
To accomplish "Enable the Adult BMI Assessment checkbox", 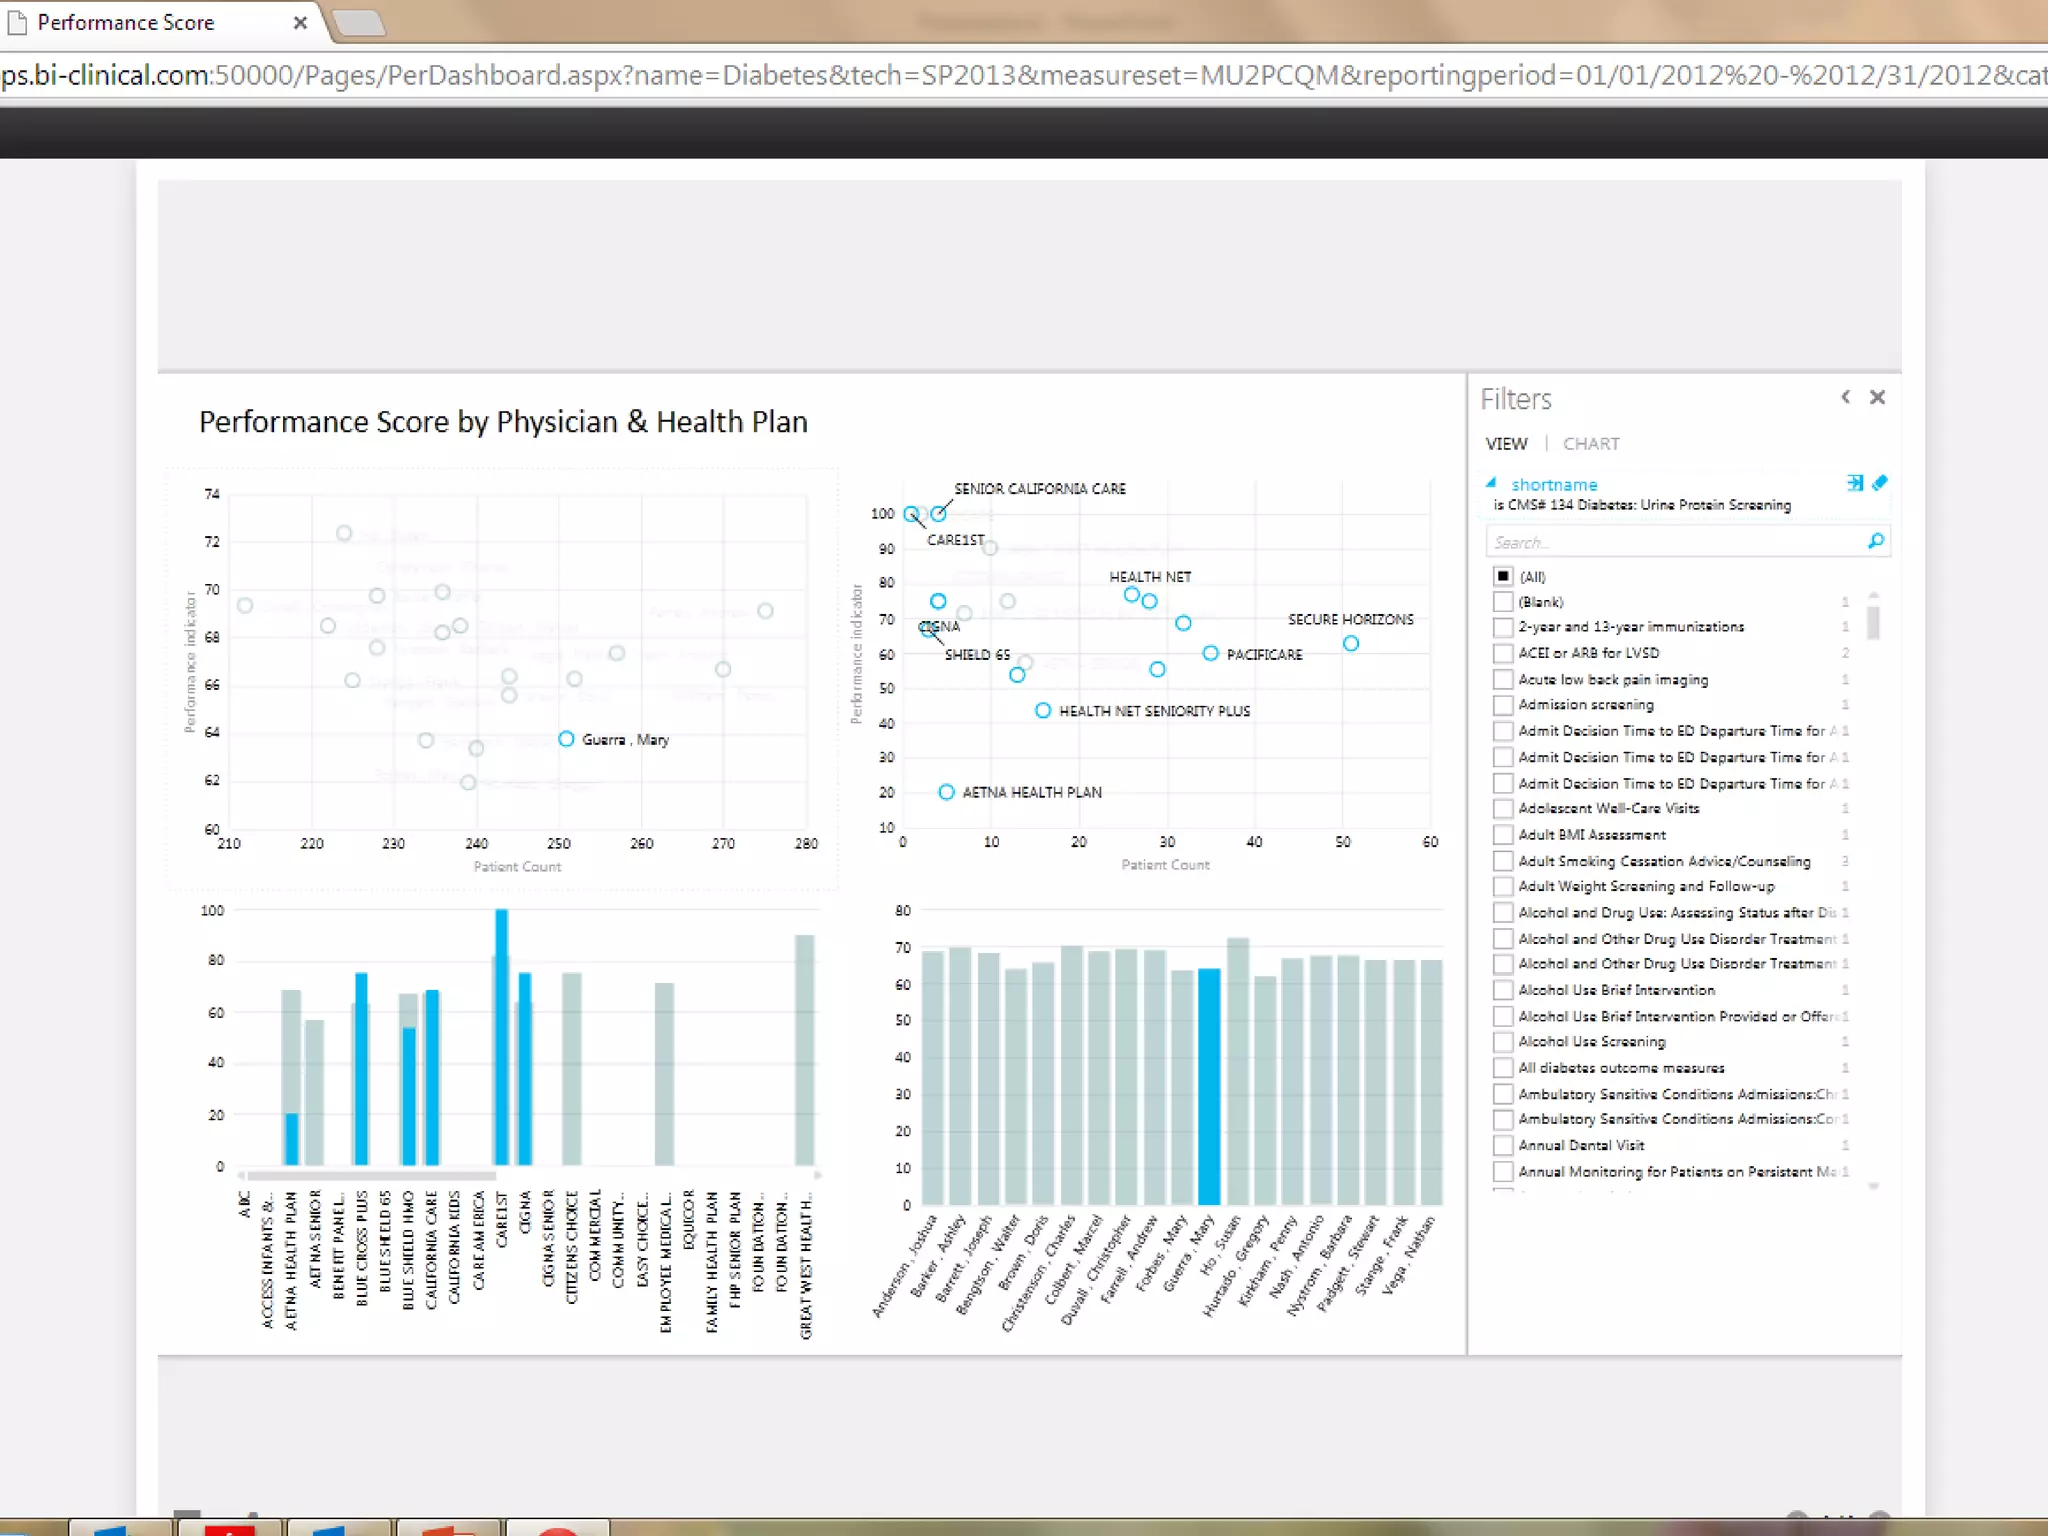I will click(1503, 834).
